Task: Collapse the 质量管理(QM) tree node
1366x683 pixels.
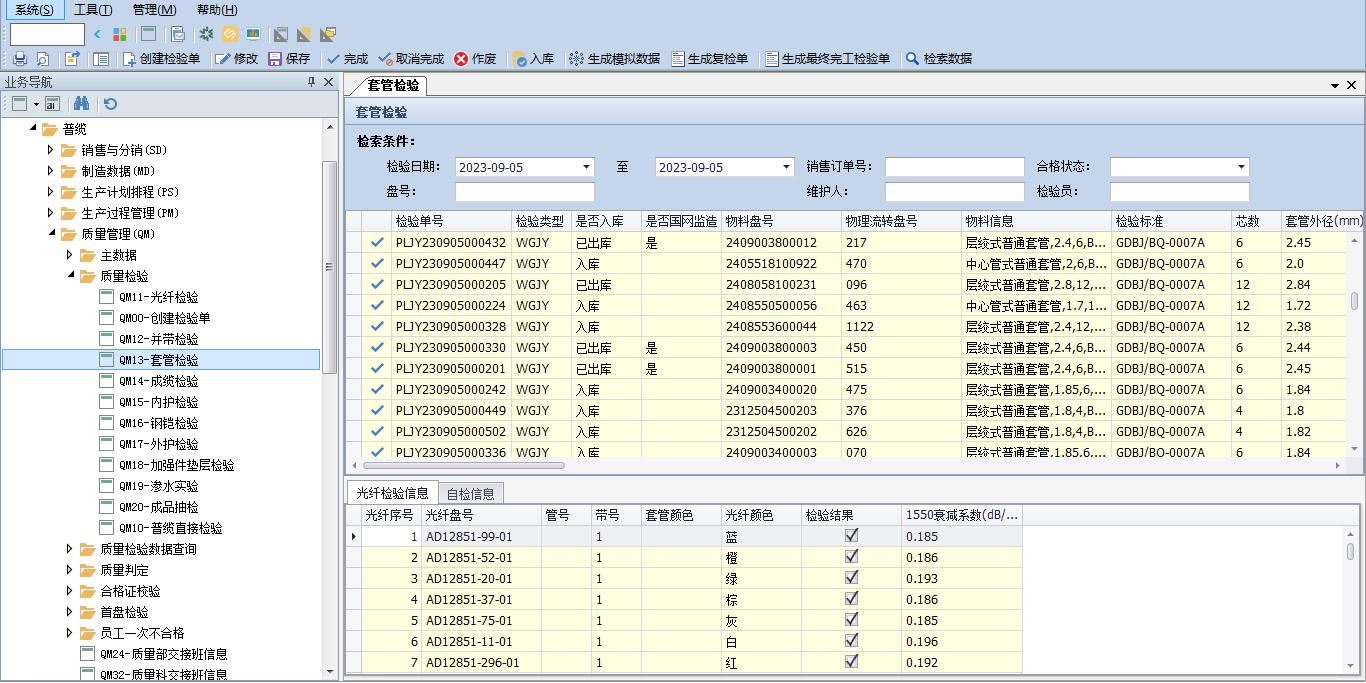Action: coord(51,234)
